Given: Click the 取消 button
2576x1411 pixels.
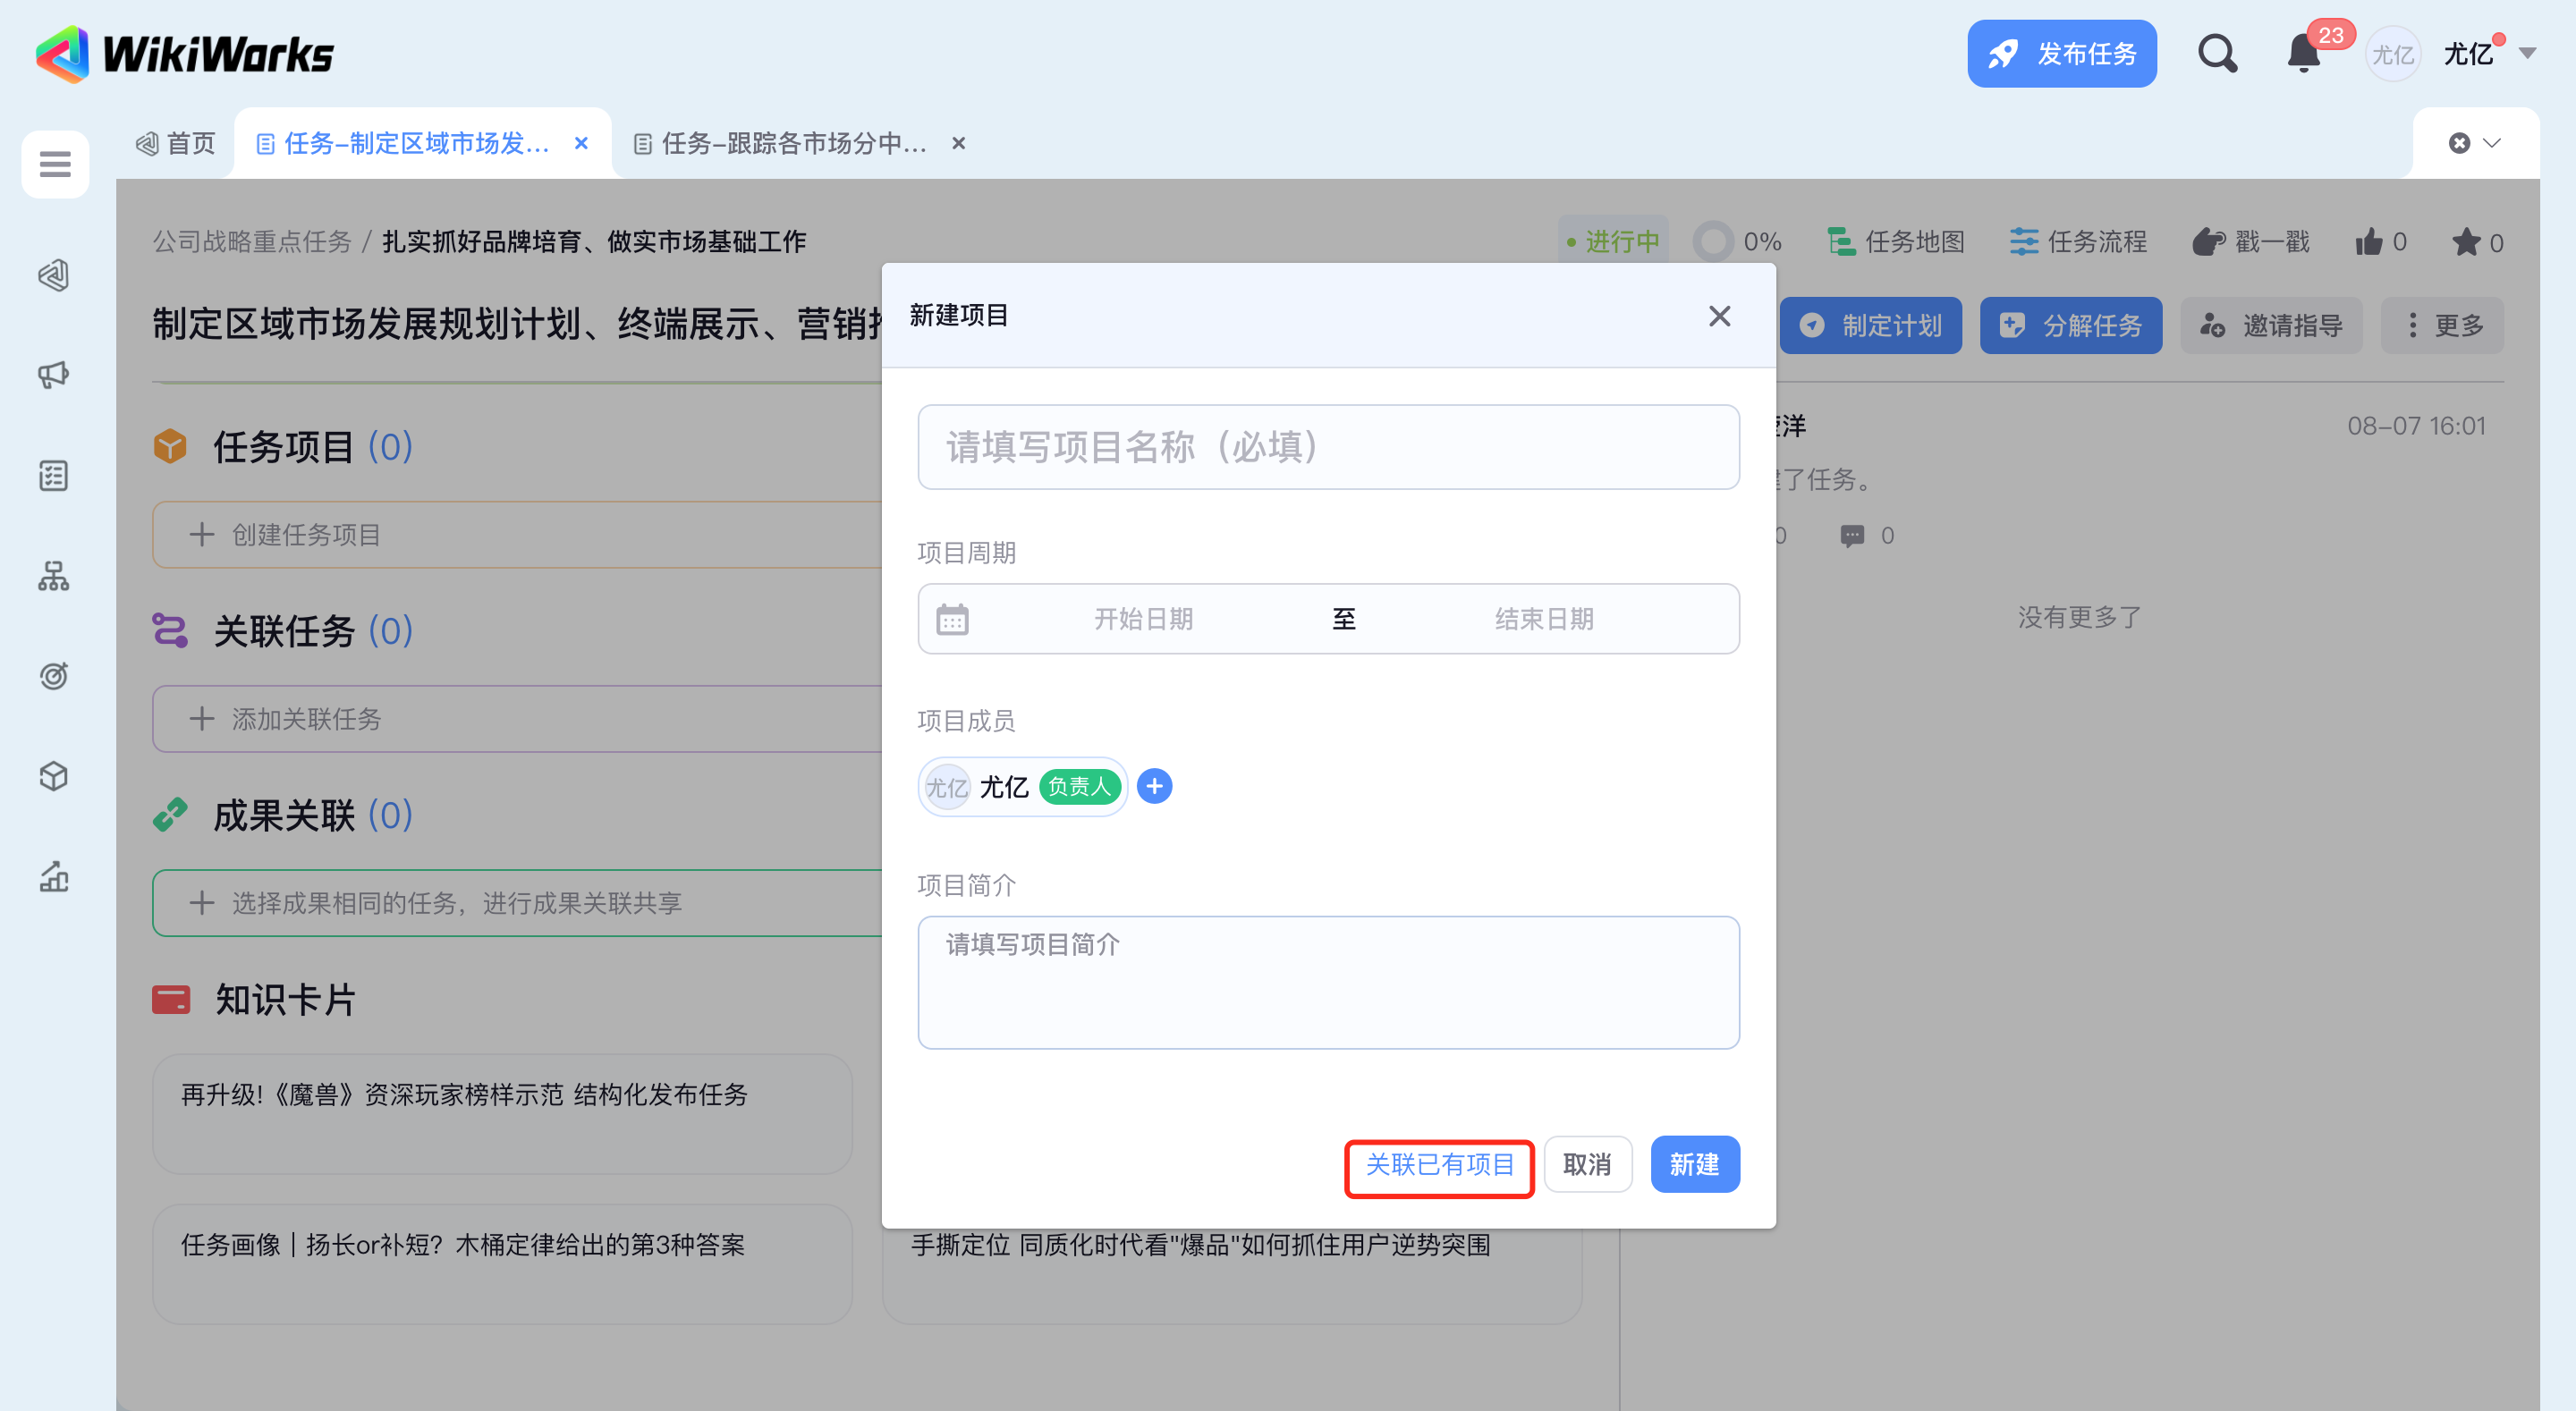Looking at the screenshot, I should point(1587,1165).
